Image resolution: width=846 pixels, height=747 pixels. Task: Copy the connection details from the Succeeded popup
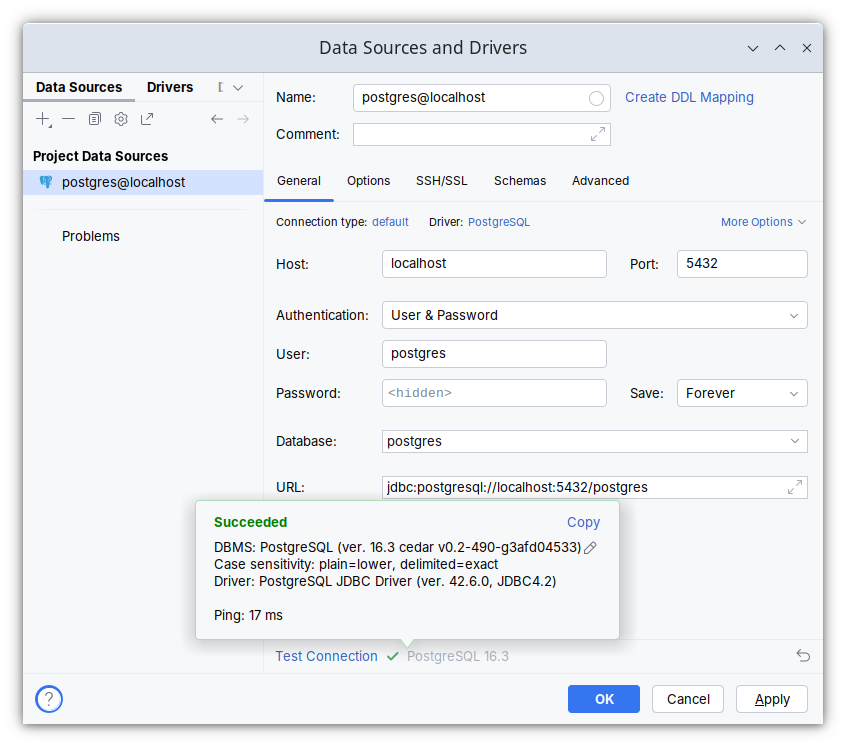click(x=583, y=522)
